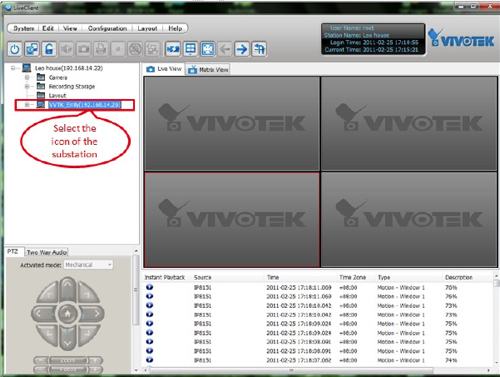This screenshot has height=377, width=500.
Task: Pan camera left with PTZ left arrow
Action: [43, 313]
